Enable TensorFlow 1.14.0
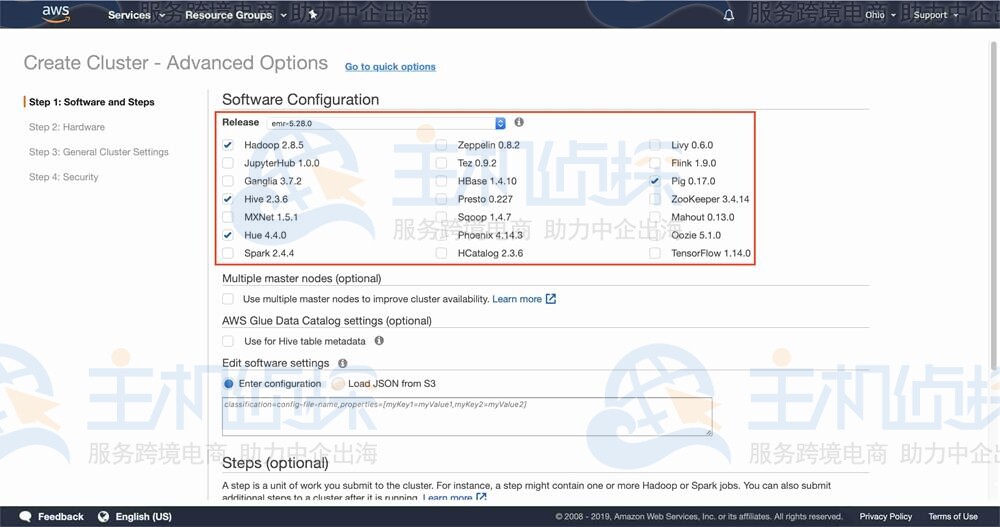The height and width of the screenshot is (527, 1000). 655,253
